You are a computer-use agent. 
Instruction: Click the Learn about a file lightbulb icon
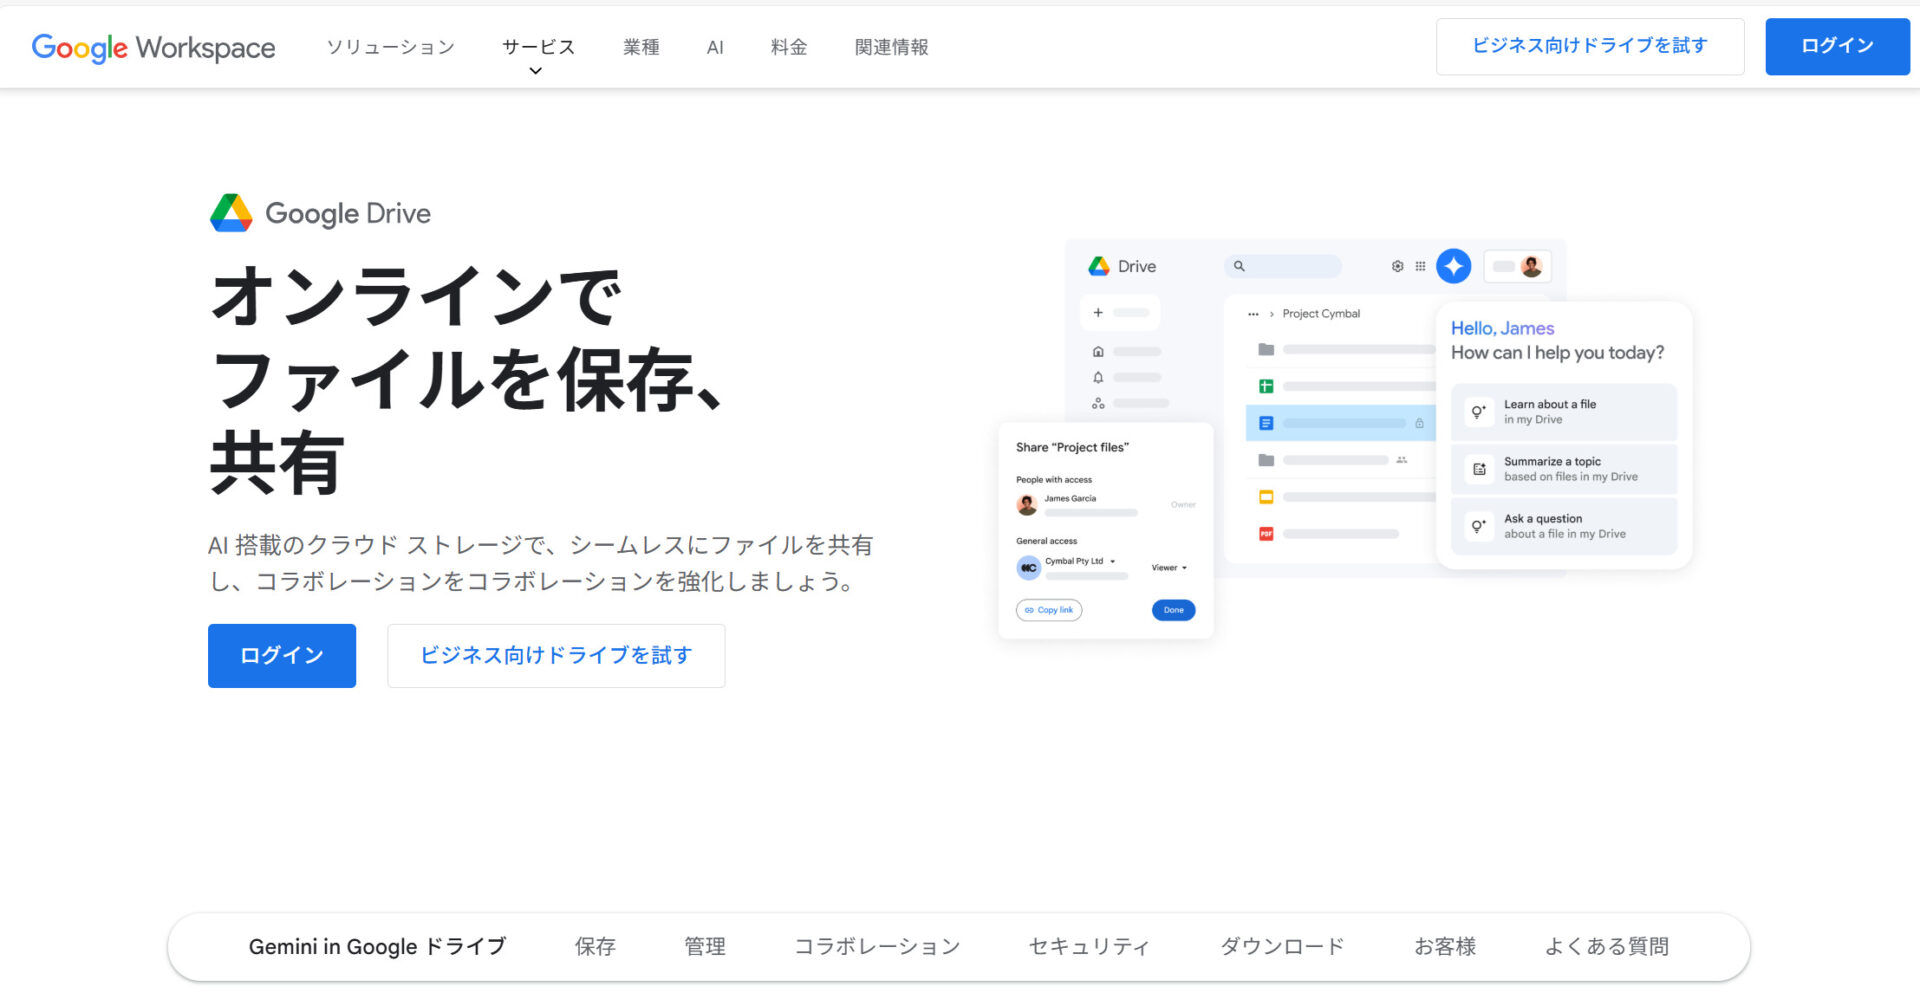pyautogui.click(x=1477, y=412)
